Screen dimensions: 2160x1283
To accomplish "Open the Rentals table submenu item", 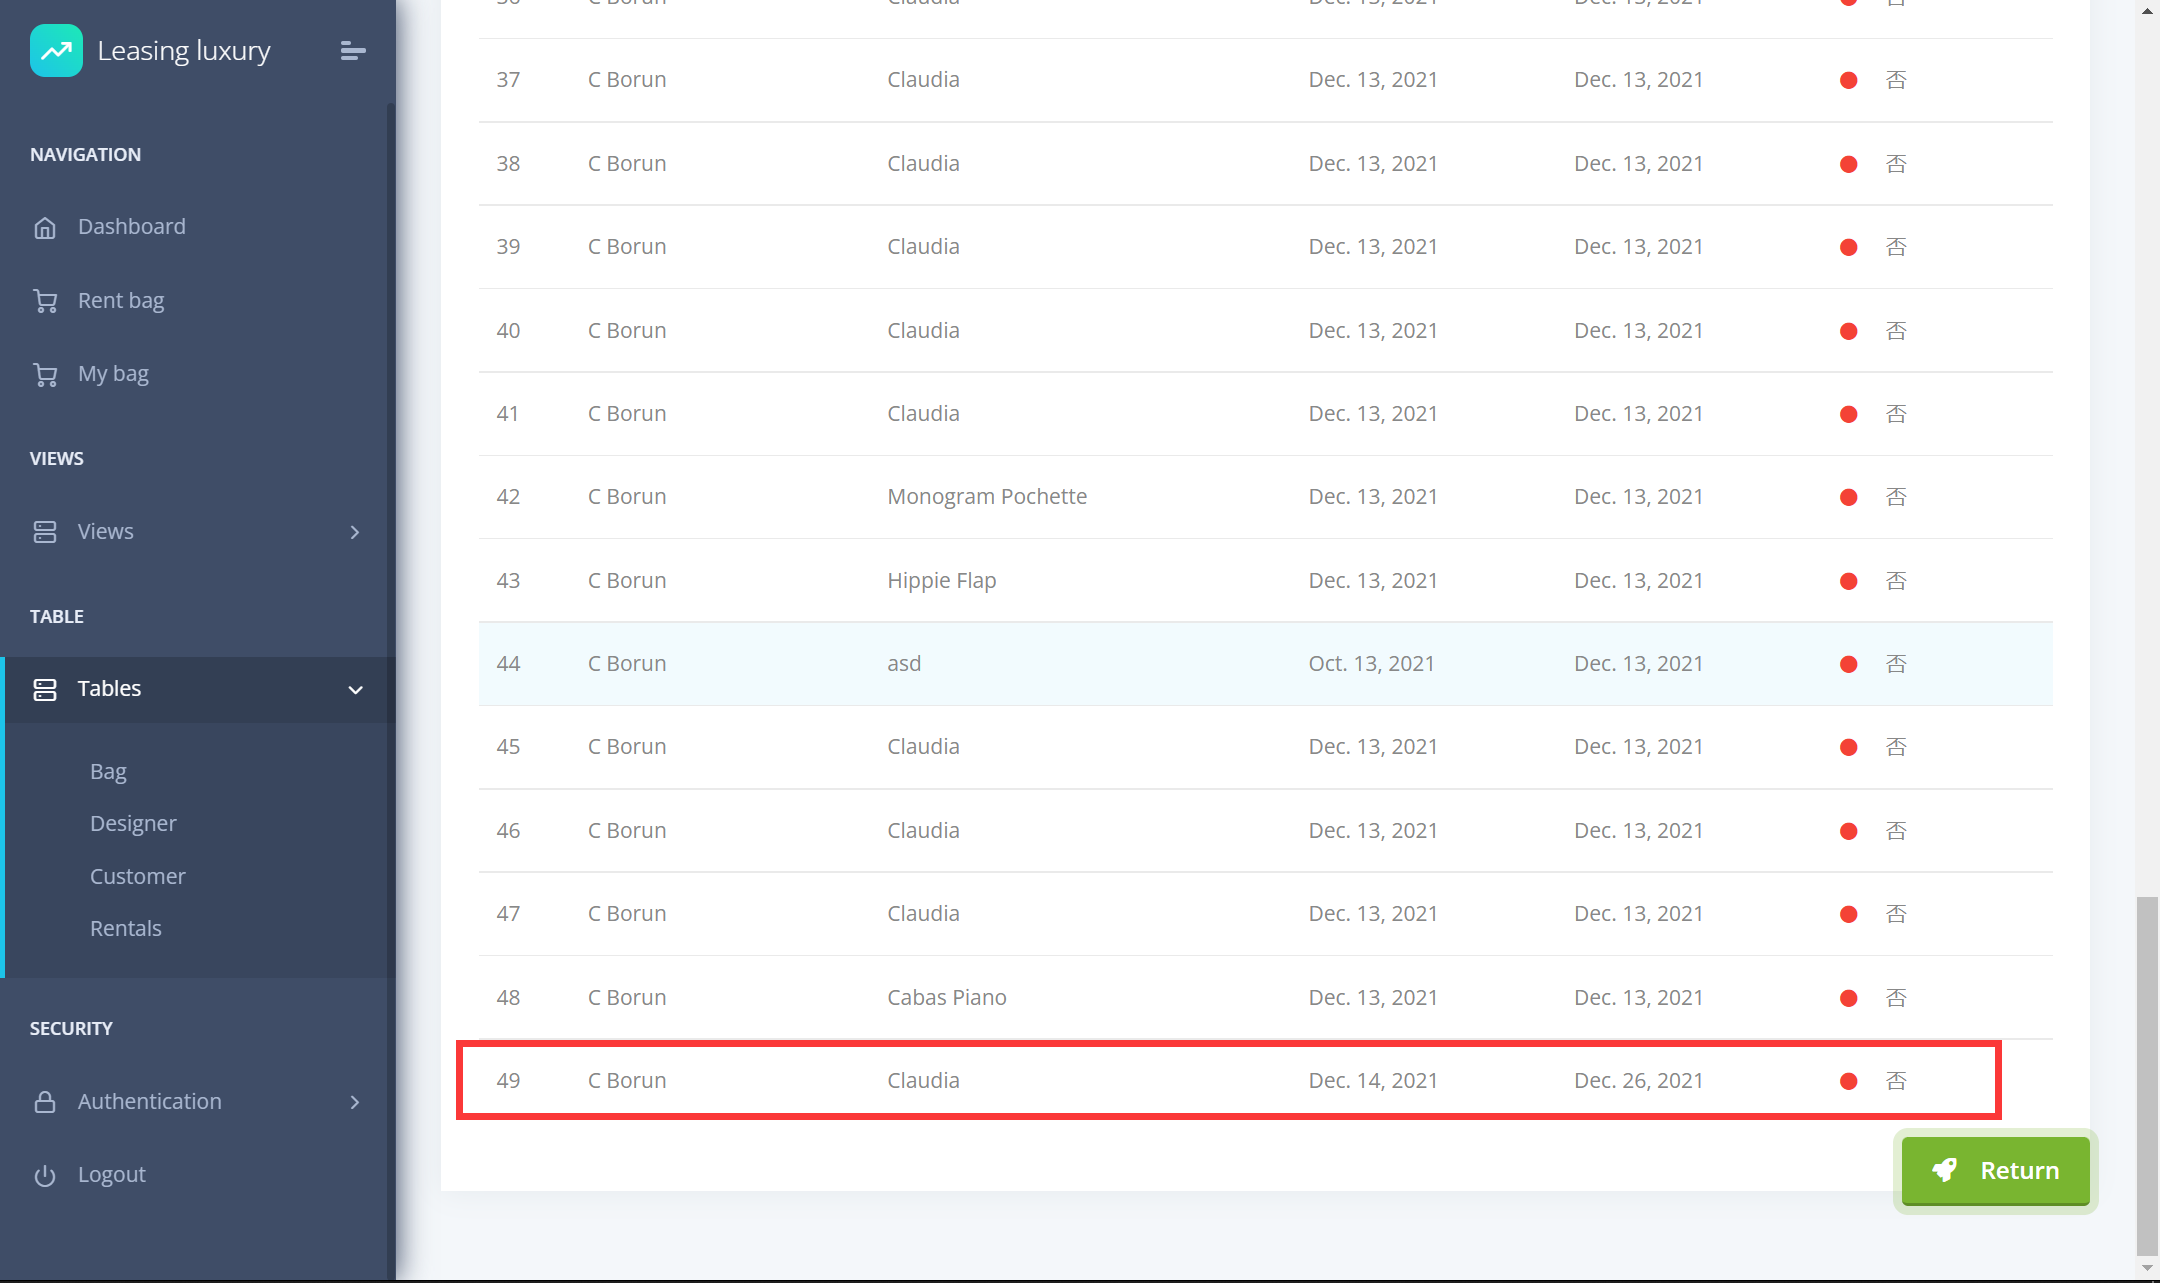I will [x=126, y=928].
